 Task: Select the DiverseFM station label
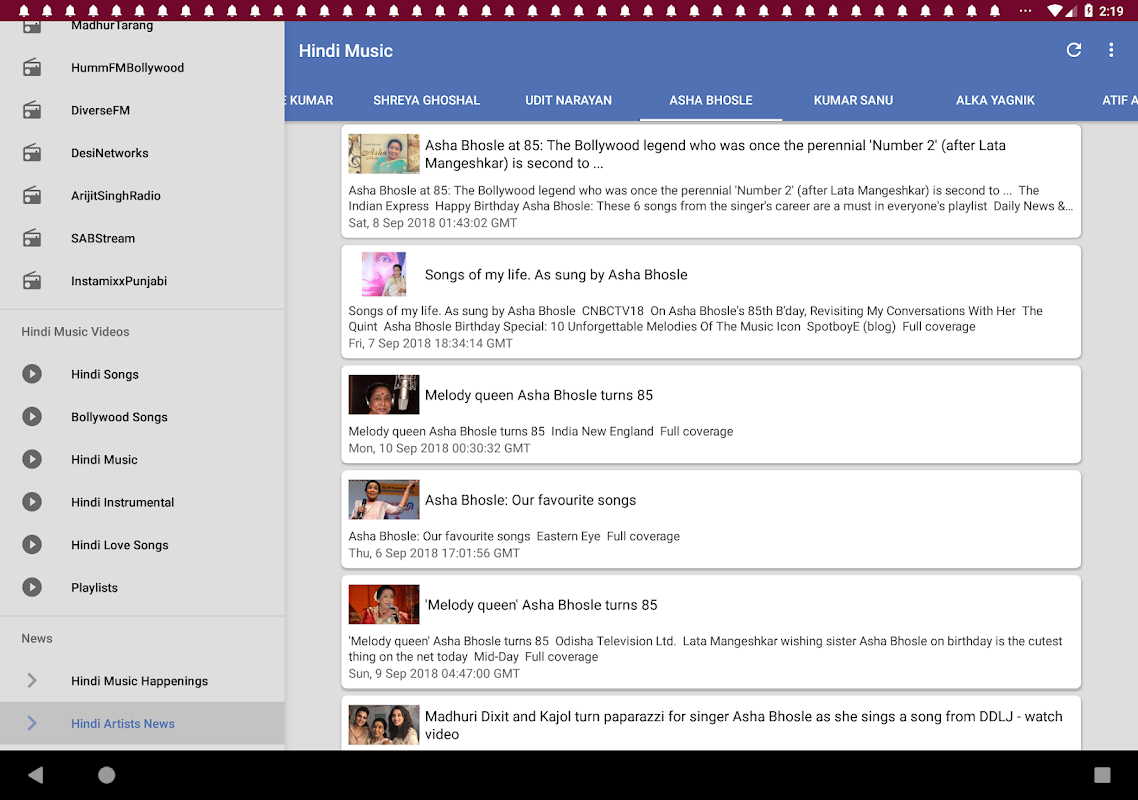tap(100, 110)
